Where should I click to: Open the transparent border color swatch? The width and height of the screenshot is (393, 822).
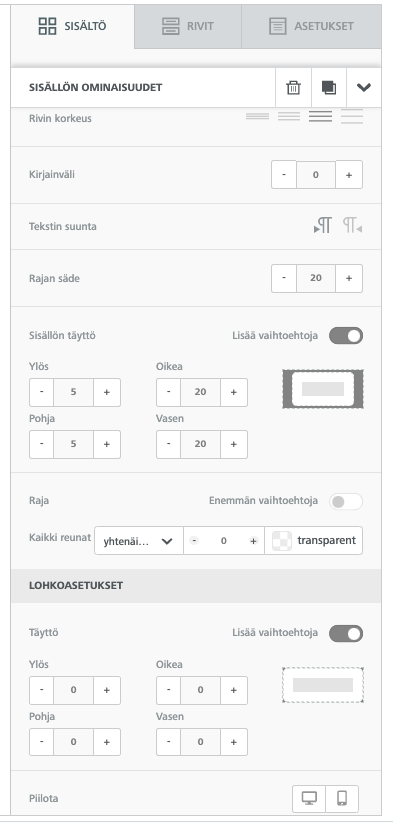click(x=313, y=541)
